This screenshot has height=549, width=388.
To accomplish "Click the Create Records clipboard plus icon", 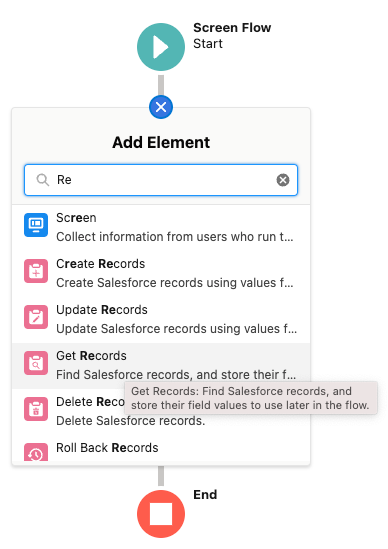I will point(36,271).
